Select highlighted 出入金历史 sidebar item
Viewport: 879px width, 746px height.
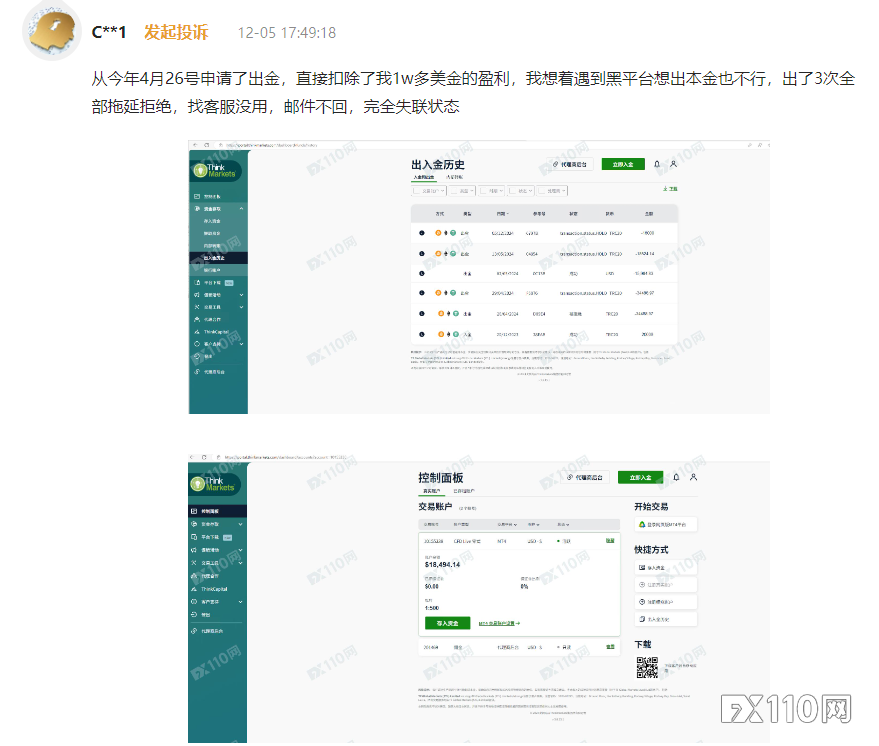[x=218, y=258]
